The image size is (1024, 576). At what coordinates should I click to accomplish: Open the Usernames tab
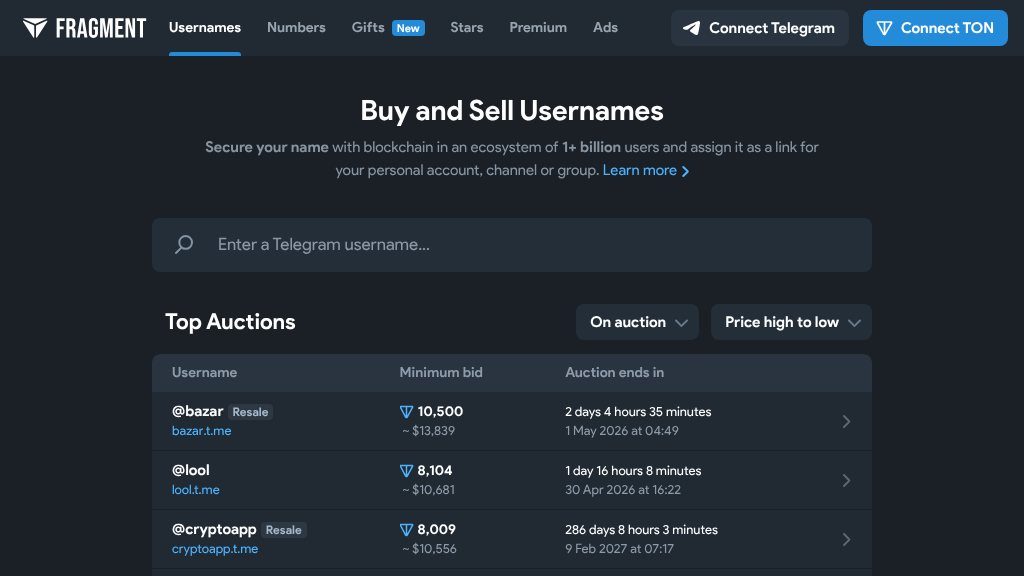(x=204, y=27)
